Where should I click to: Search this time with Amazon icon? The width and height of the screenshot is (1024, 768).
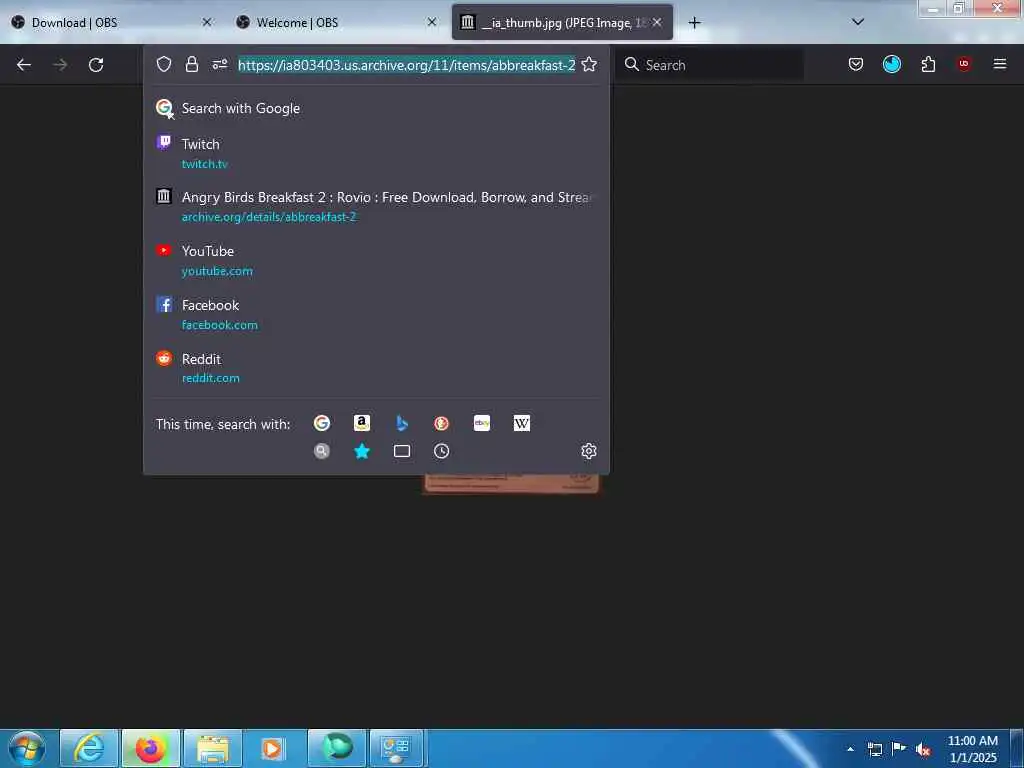point(362,423)
